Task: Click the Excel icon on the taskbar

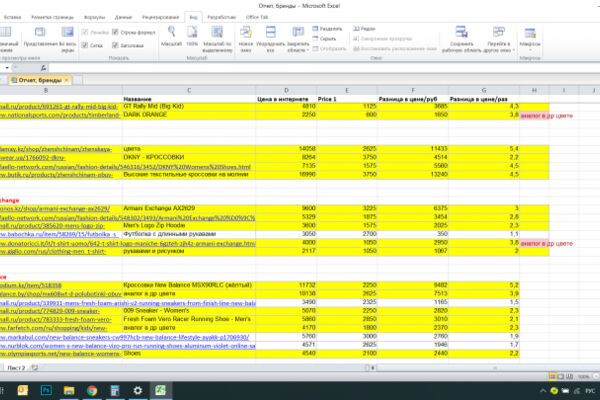Action: [x=160, y=390]
